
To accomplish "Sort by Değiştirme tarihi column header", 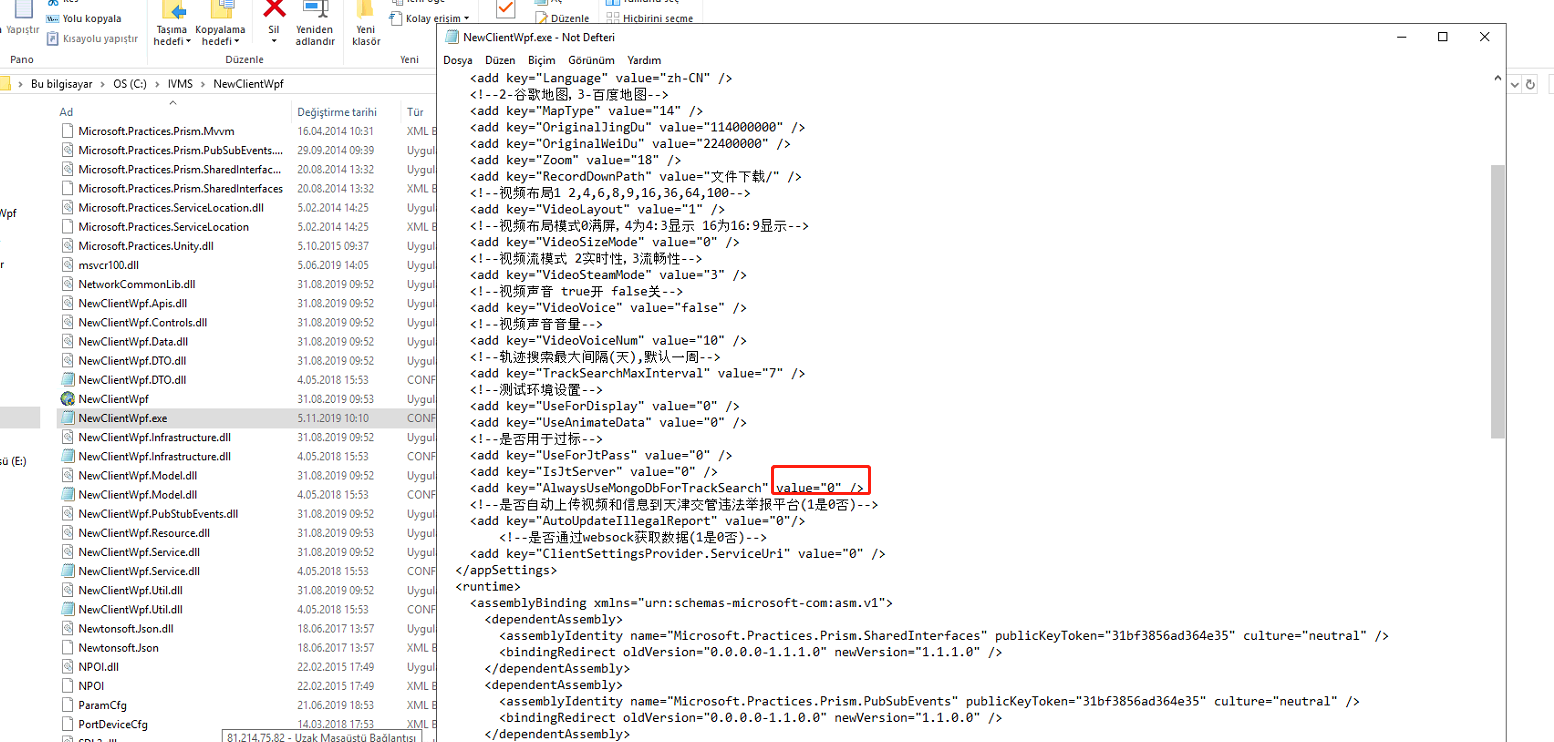I will coord(337,112).
